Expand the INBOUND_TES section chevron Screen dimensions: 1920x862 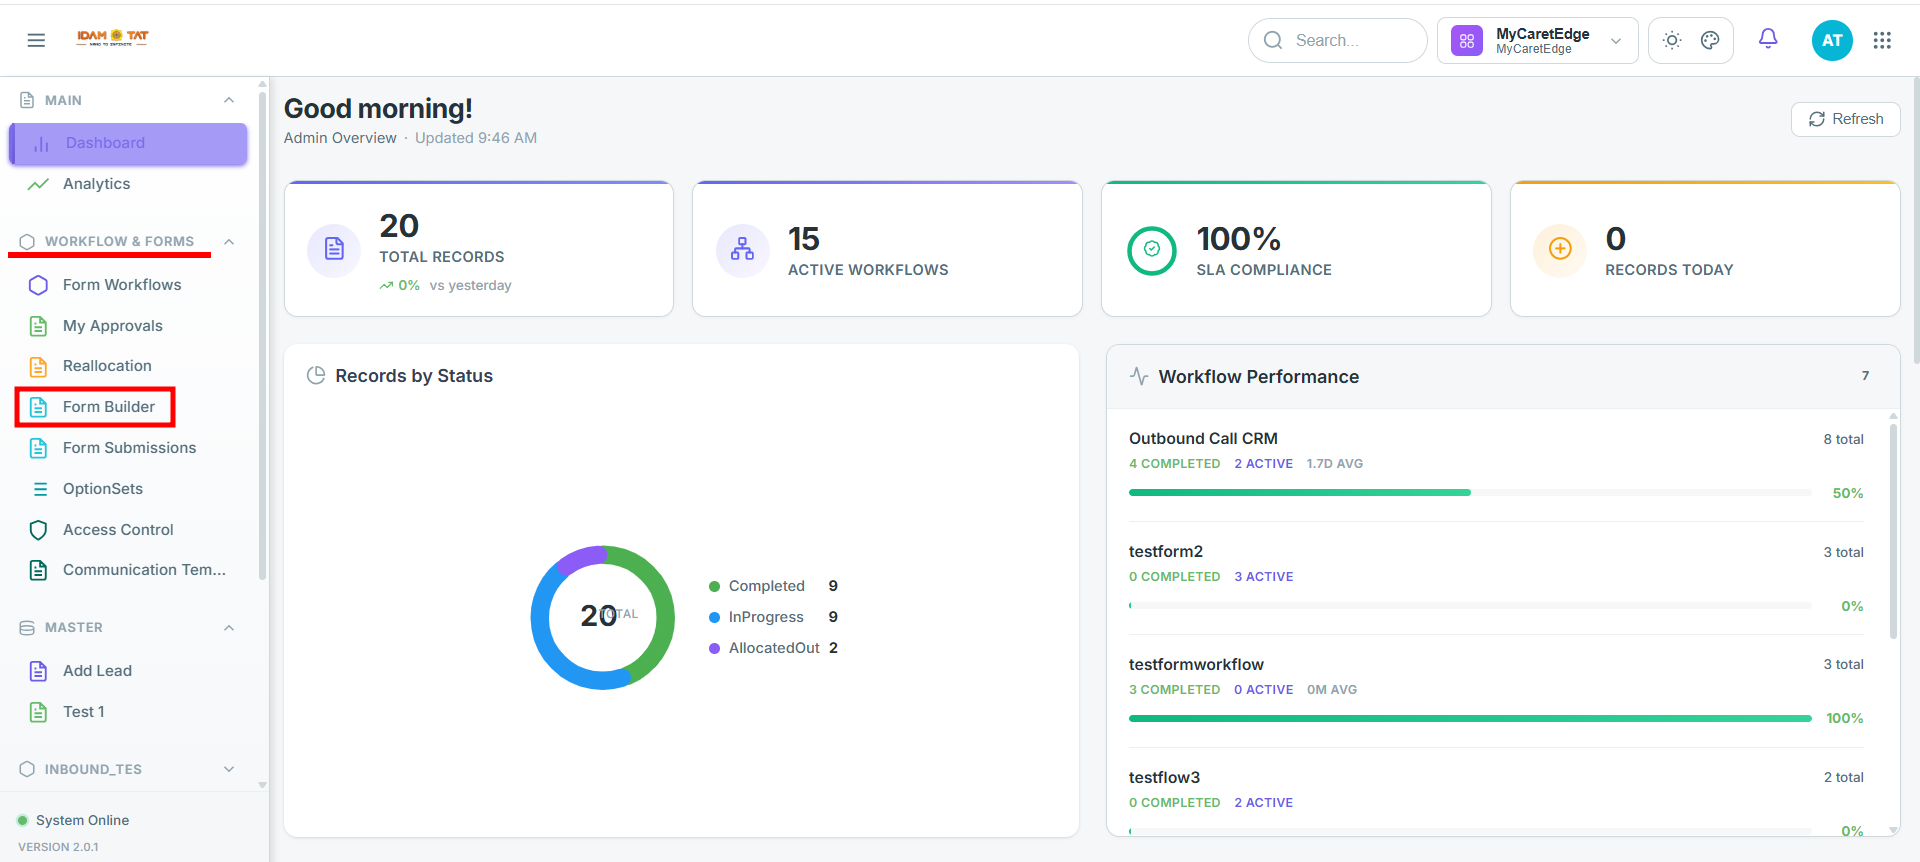tap(229, 769)
